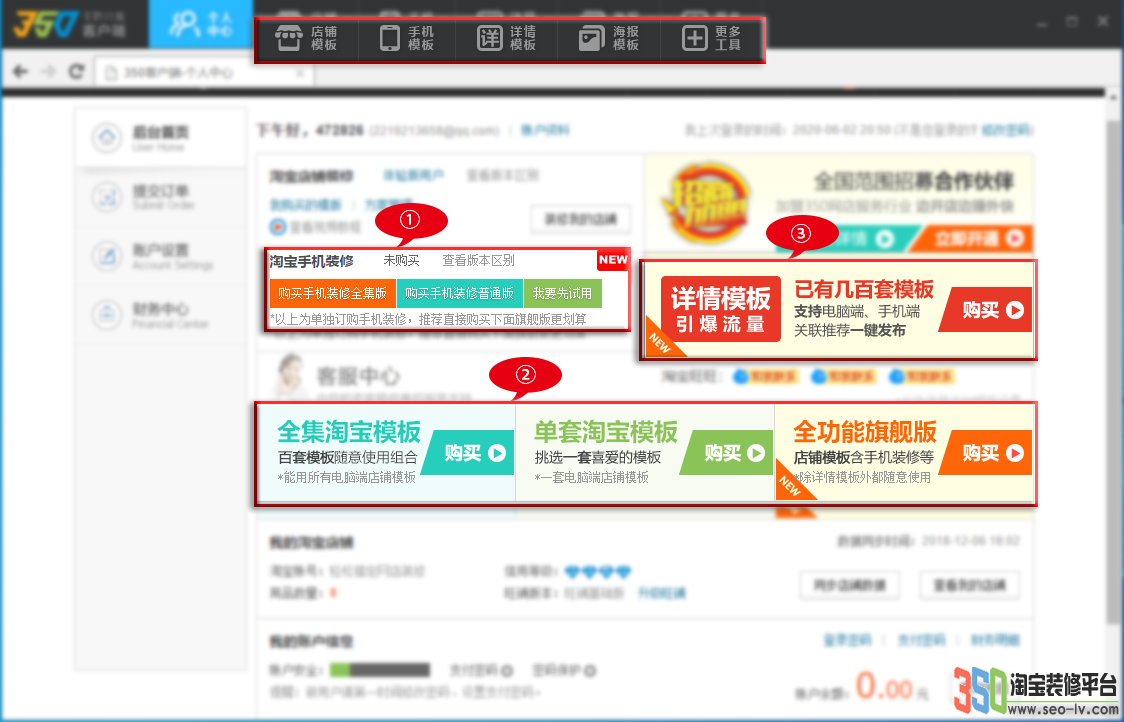Click the scrollbar up arrow
The width and height of the screenshot is (1124, 722).
[x=1113, y=97]
